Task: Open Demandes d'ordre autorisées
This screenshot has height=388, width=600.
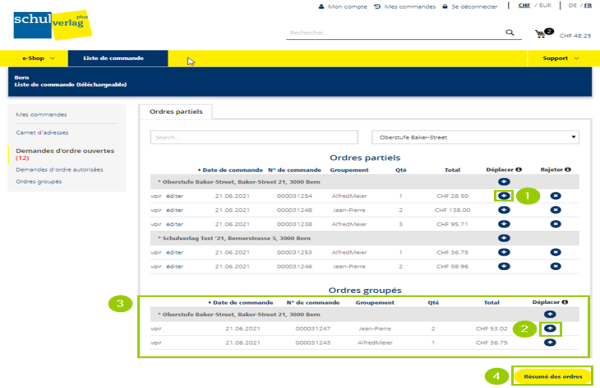Action: (59, 170)
